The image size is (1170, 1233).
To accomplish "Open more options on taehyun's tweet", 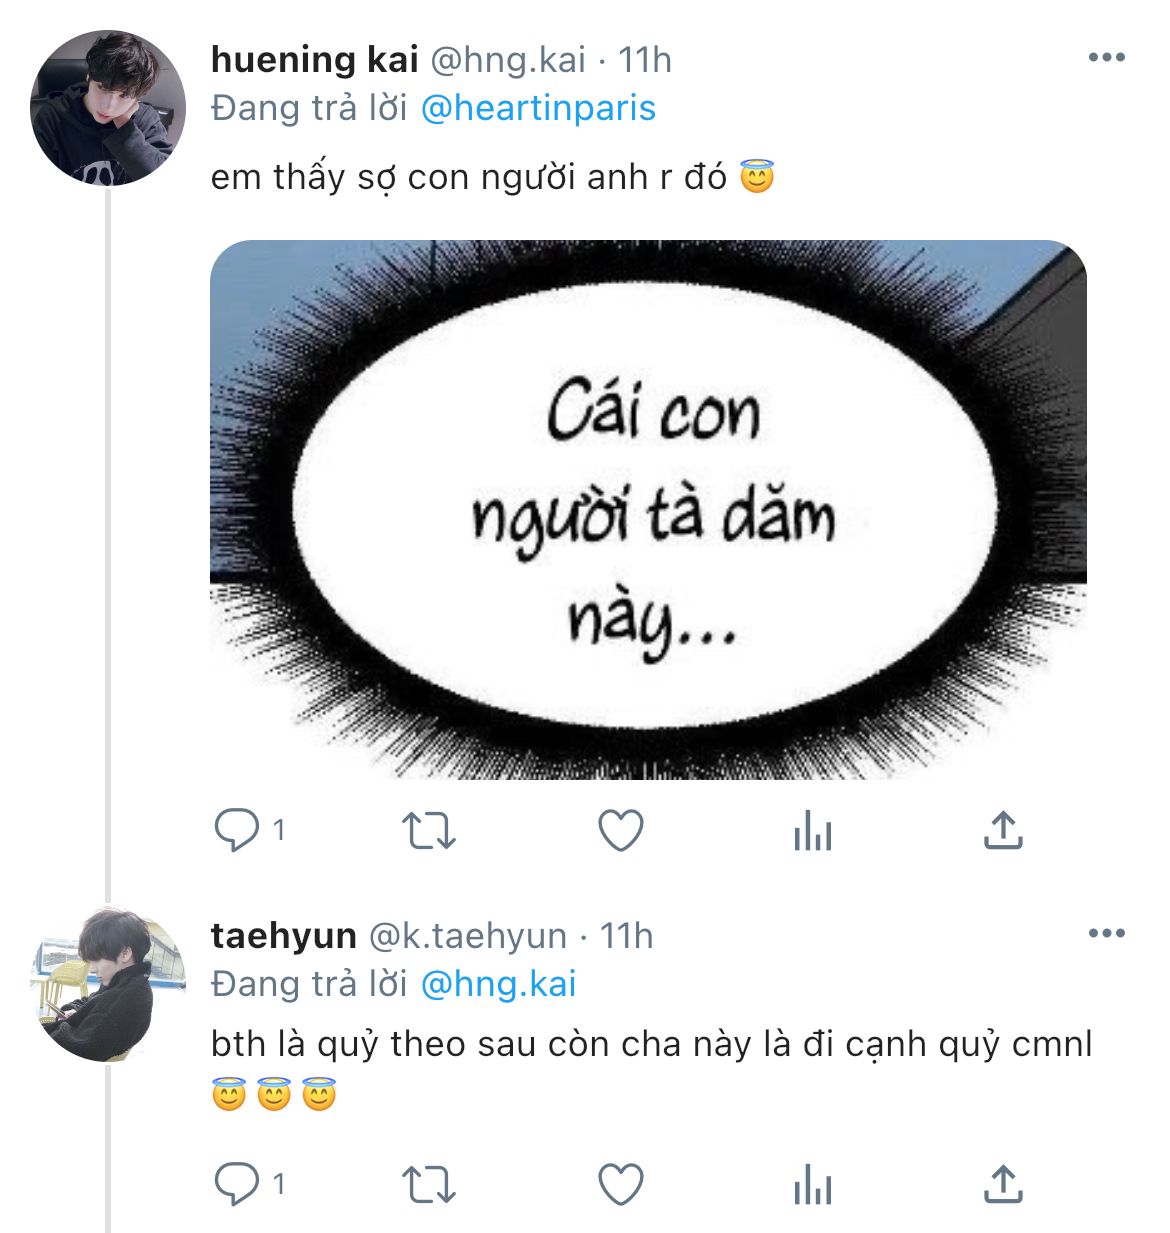I will pyautogui.click(x=1106, y=934).
